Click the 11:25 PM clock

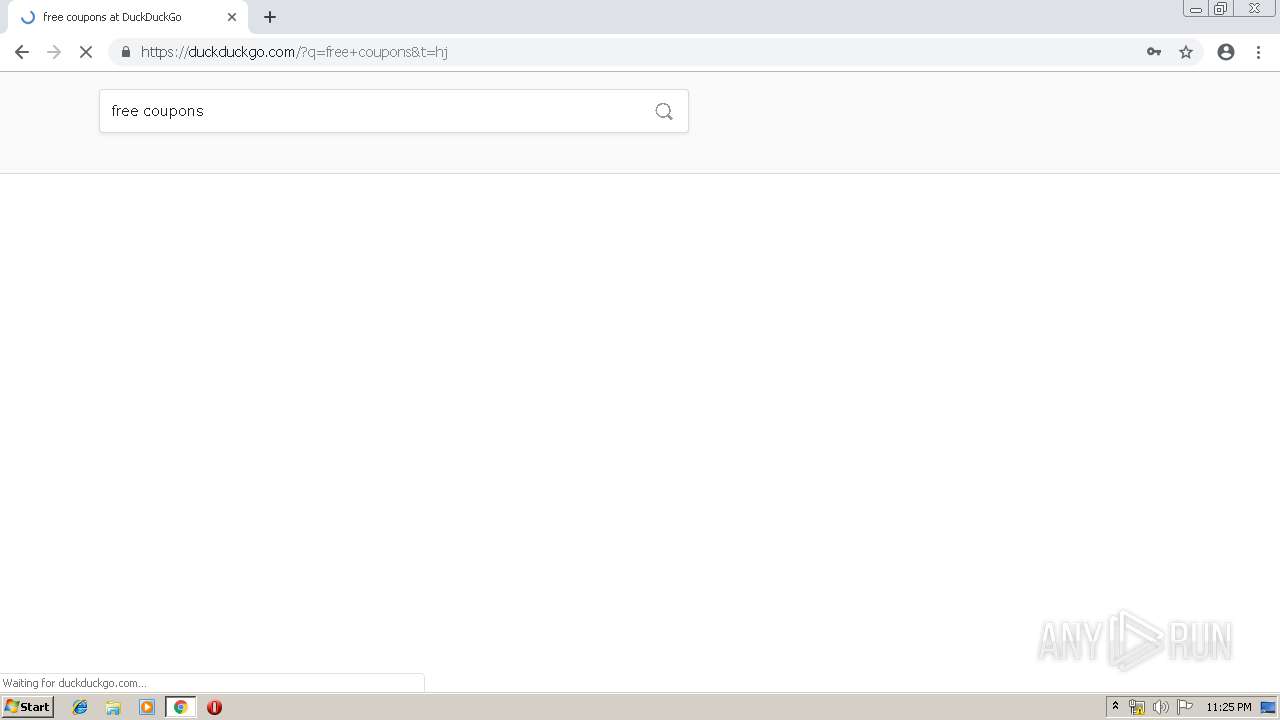(1228, 707)
